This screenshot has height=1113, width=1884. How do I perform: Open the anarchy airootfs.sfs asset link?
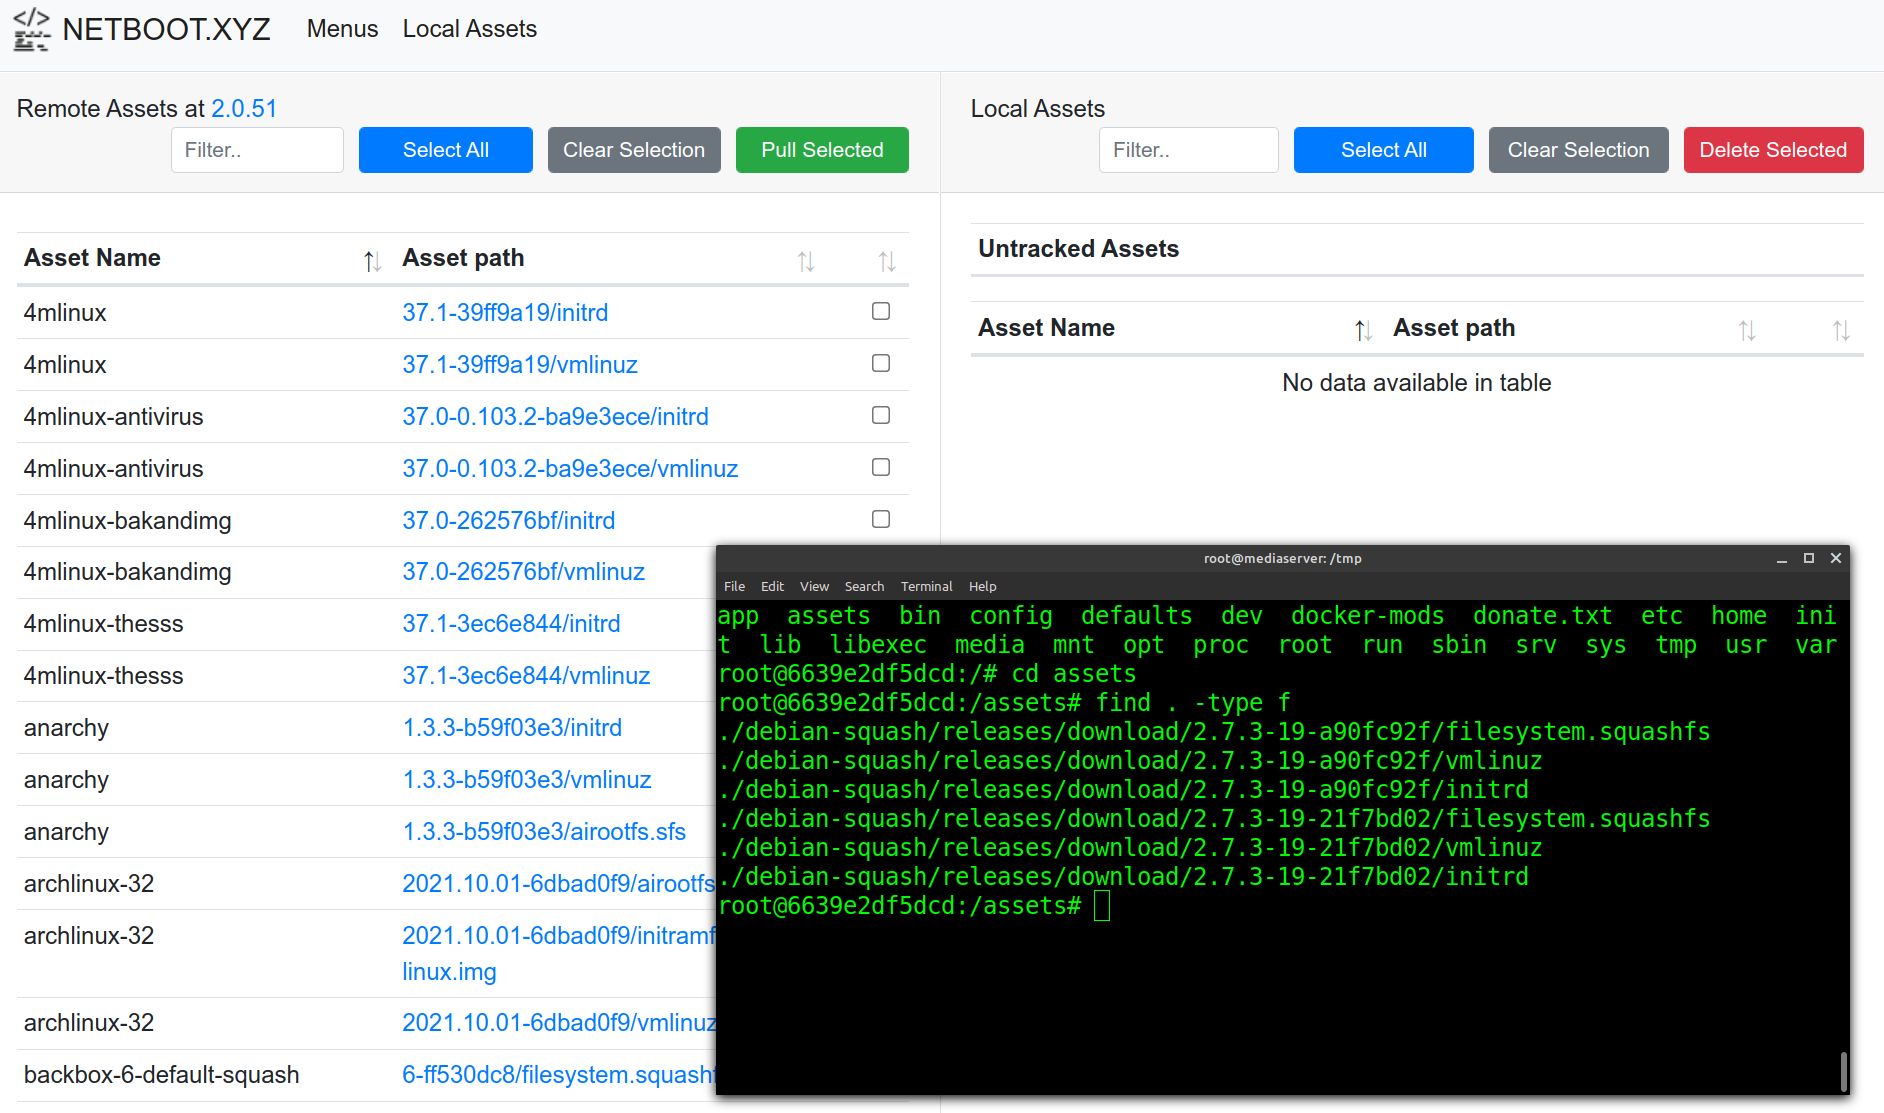[x=544, y=831]
